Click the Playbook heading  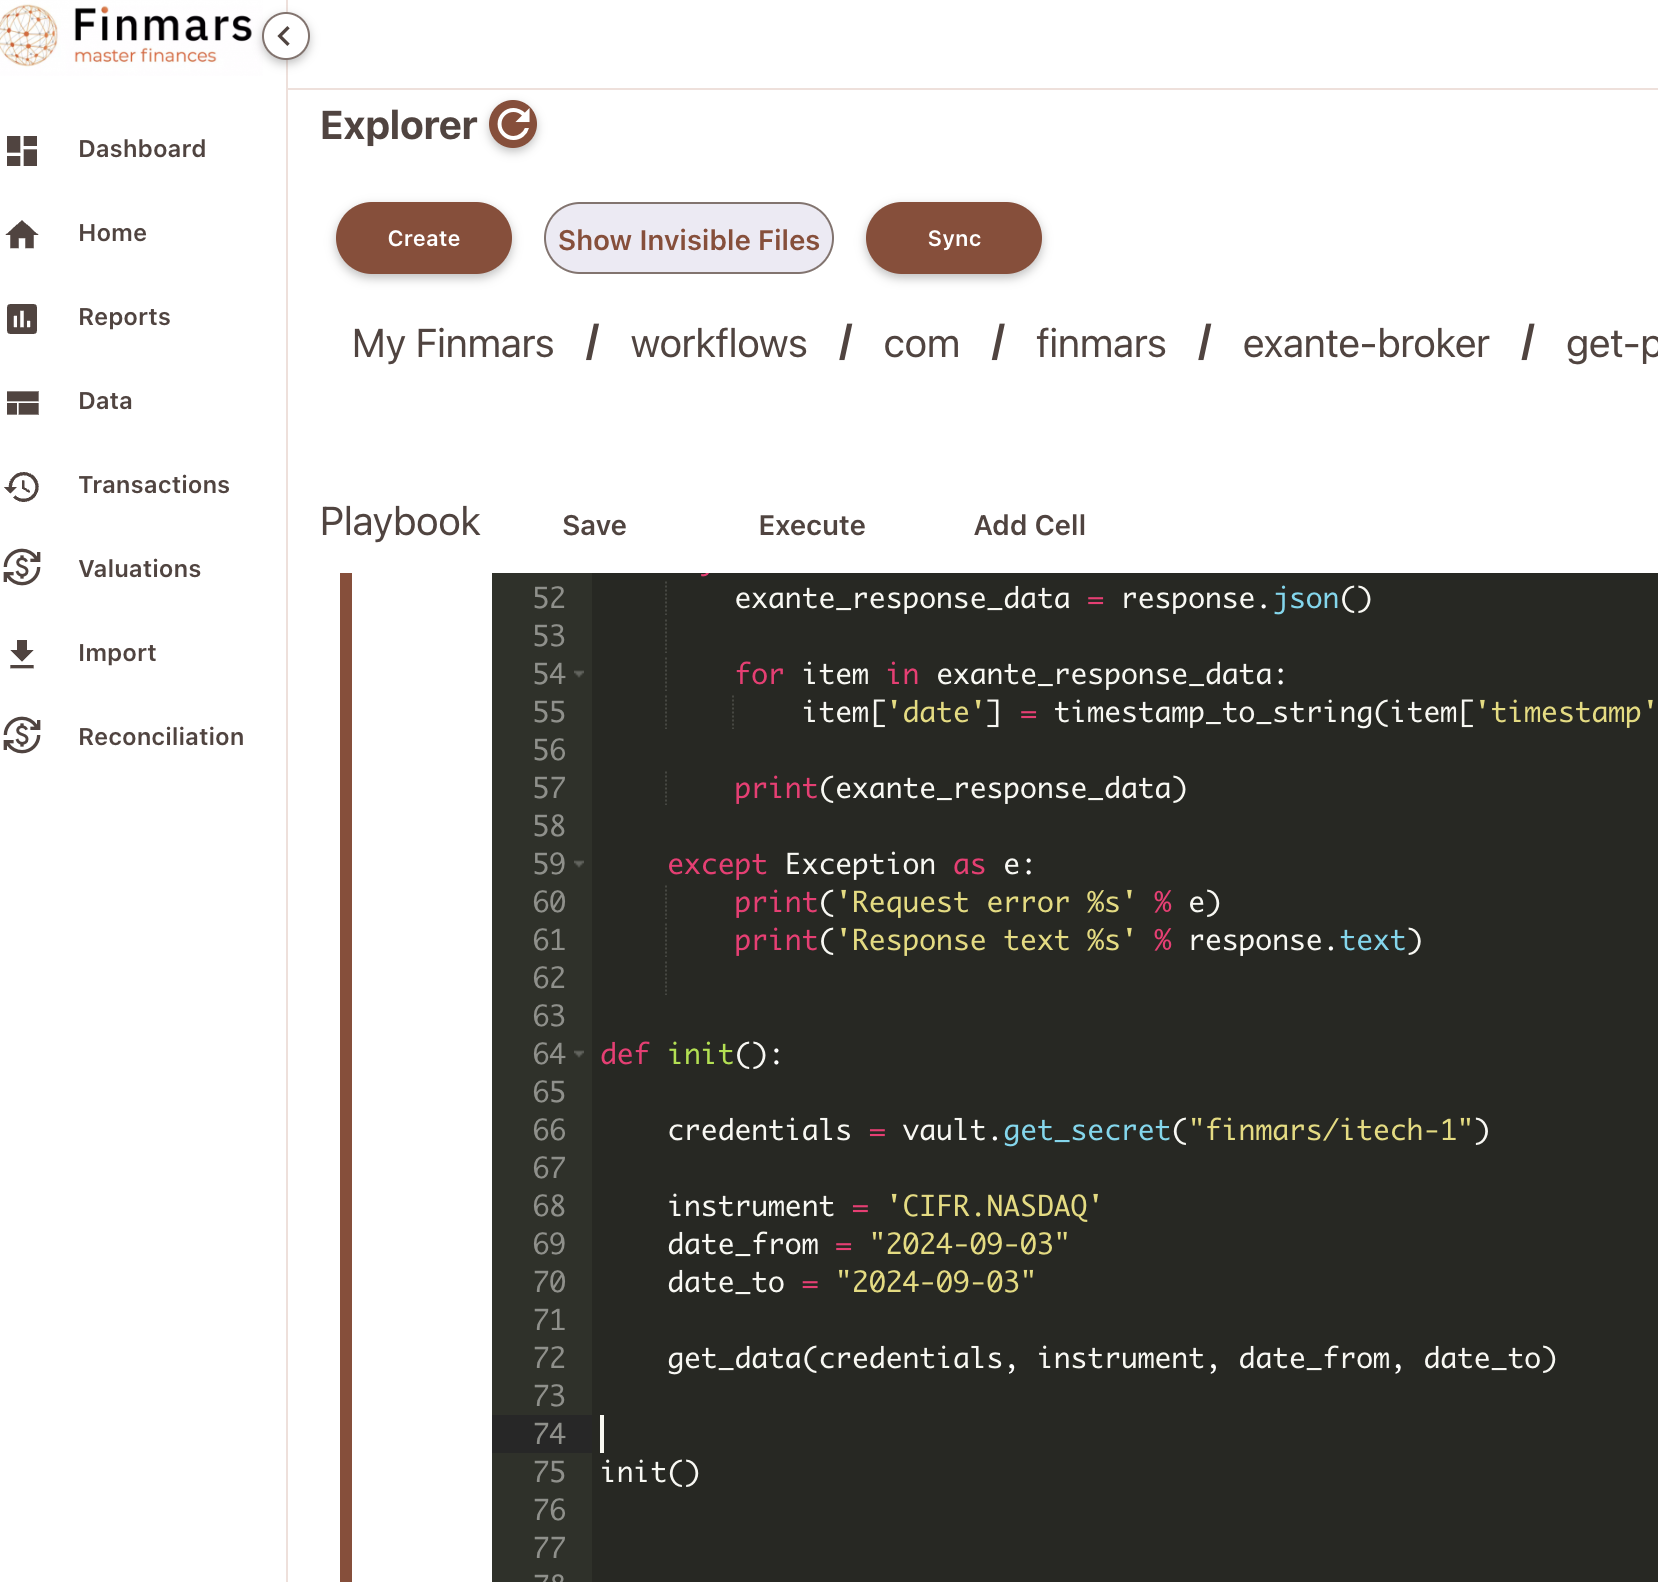point(400,522)
